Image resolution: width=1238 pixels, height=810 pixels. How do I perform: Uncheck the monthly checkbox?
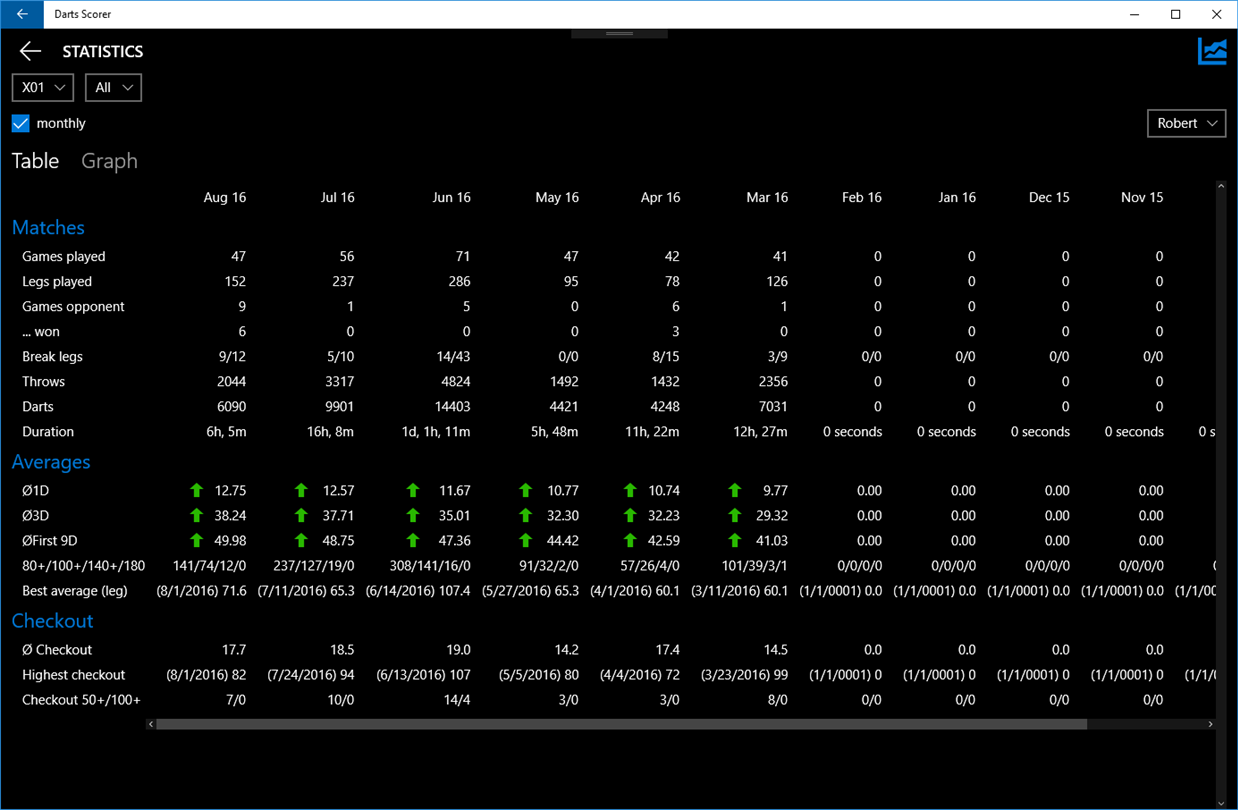point(21,123)
